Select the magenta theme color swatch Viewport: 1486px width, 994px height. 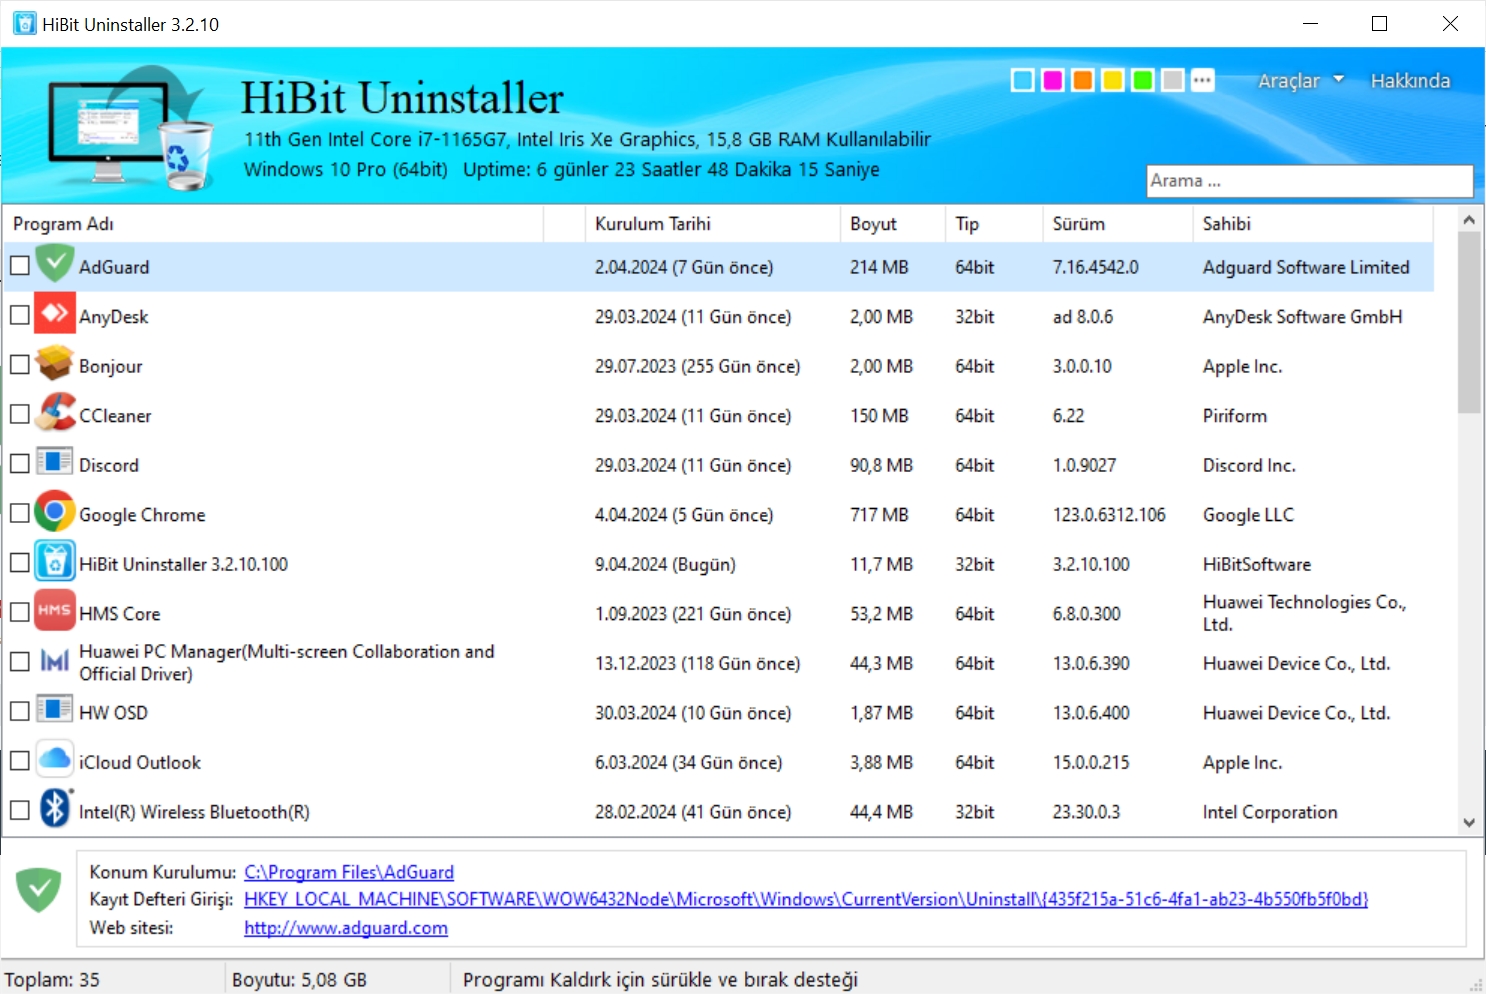(1053, 80)
